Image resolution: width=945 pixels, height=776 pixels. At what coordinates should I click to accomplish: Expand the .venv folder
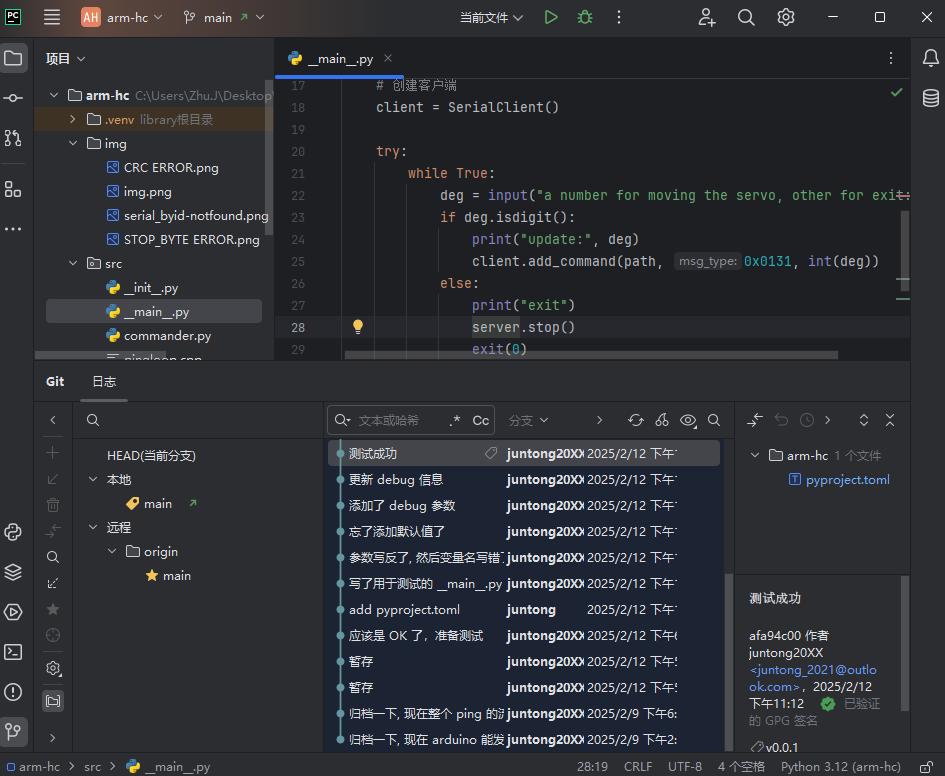pyautogui.click(x=72, y=119)
